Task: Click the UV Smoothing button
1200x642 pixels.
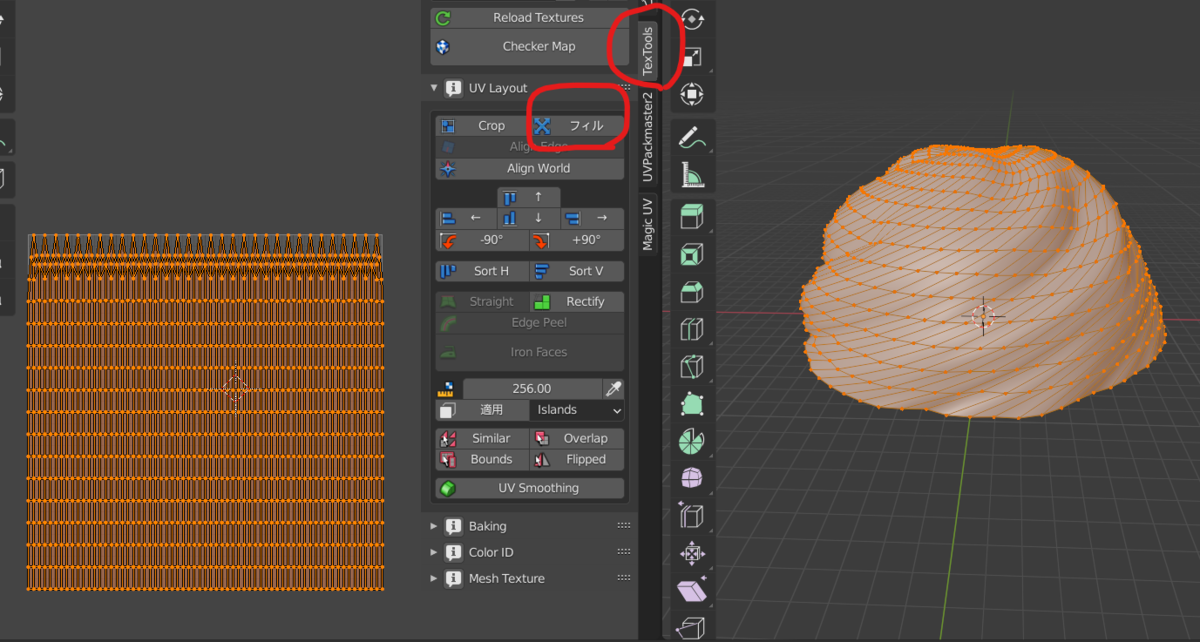Action: 530,488
